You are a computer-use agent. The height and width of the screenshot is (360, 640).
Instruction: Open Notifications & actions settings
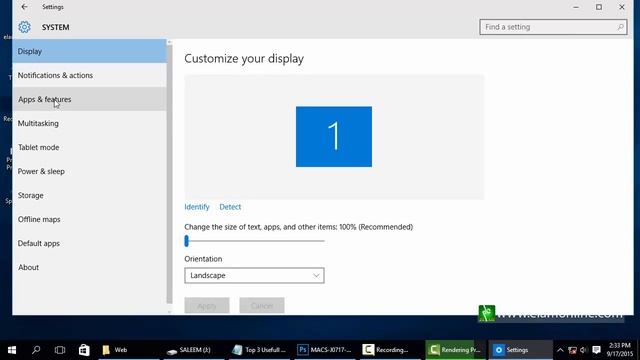click(89, 76)
